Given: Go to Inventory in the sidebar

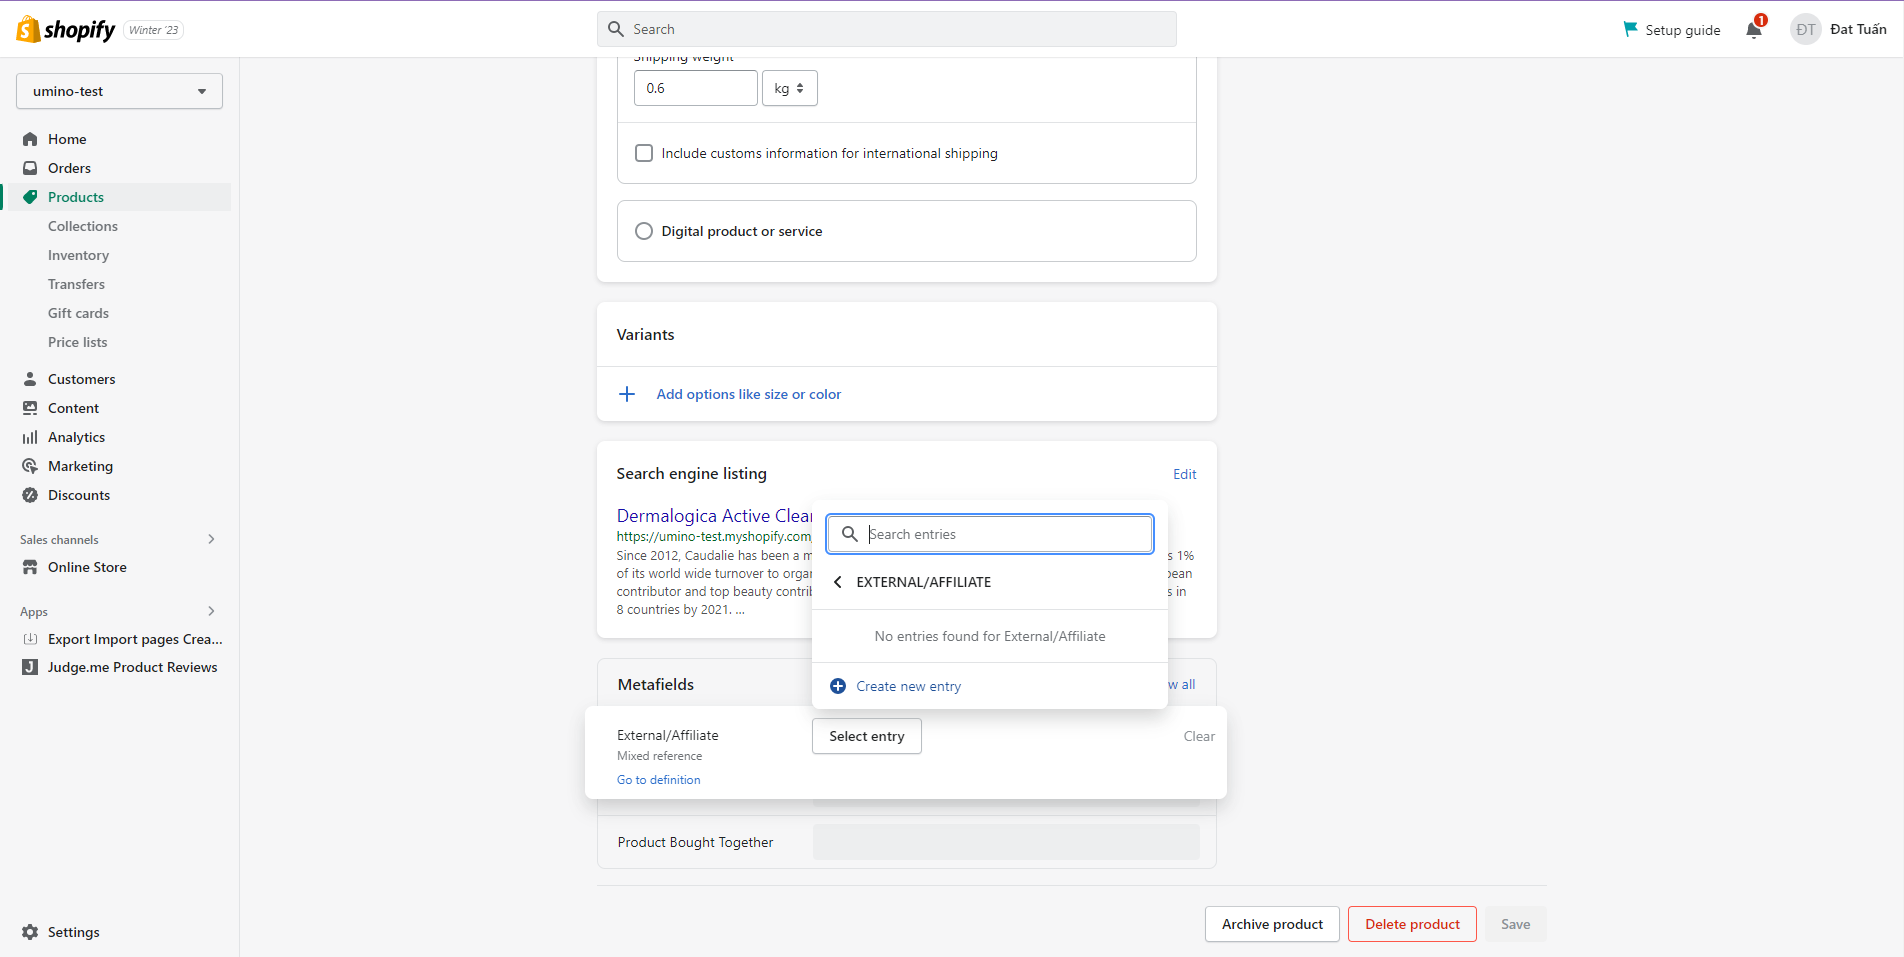Looking at the screenshot, I should click(x=78, y=255).
